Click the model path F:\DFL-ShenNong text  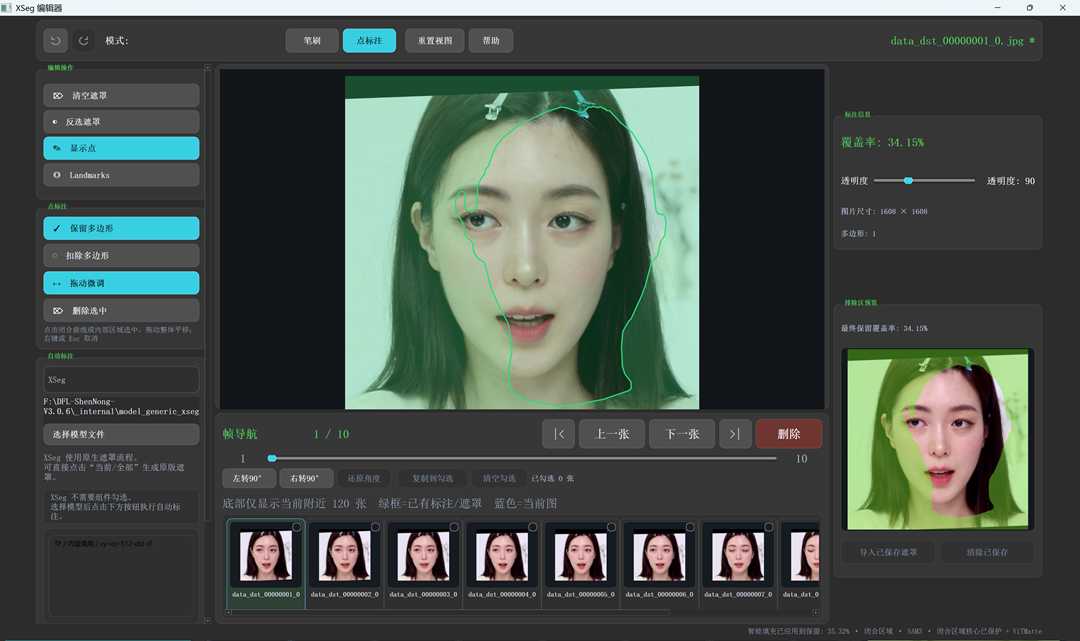[x=121, y=406]
